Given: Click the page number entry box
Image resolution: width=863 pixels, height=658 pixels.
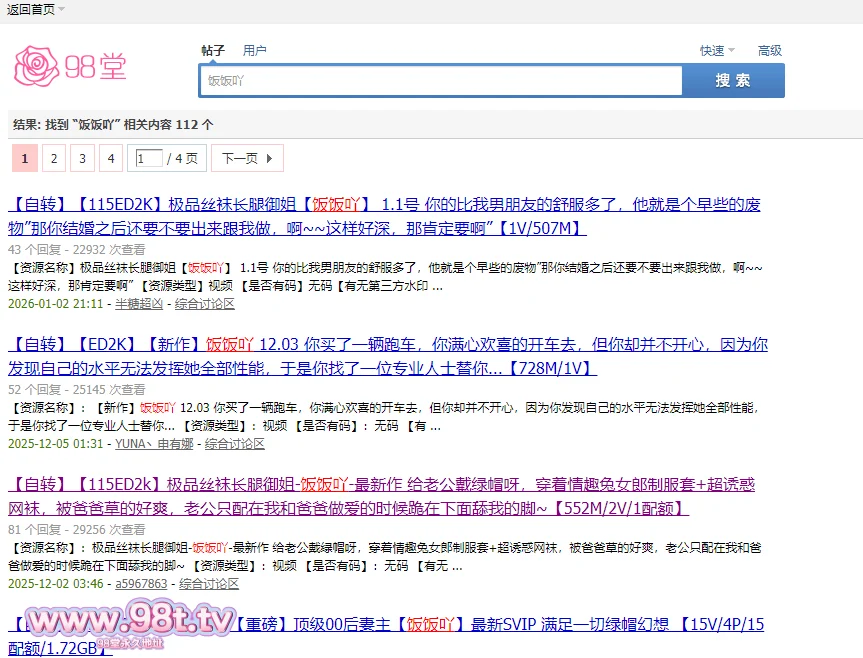Looking at the screenshot, I should tap(149, 158).
